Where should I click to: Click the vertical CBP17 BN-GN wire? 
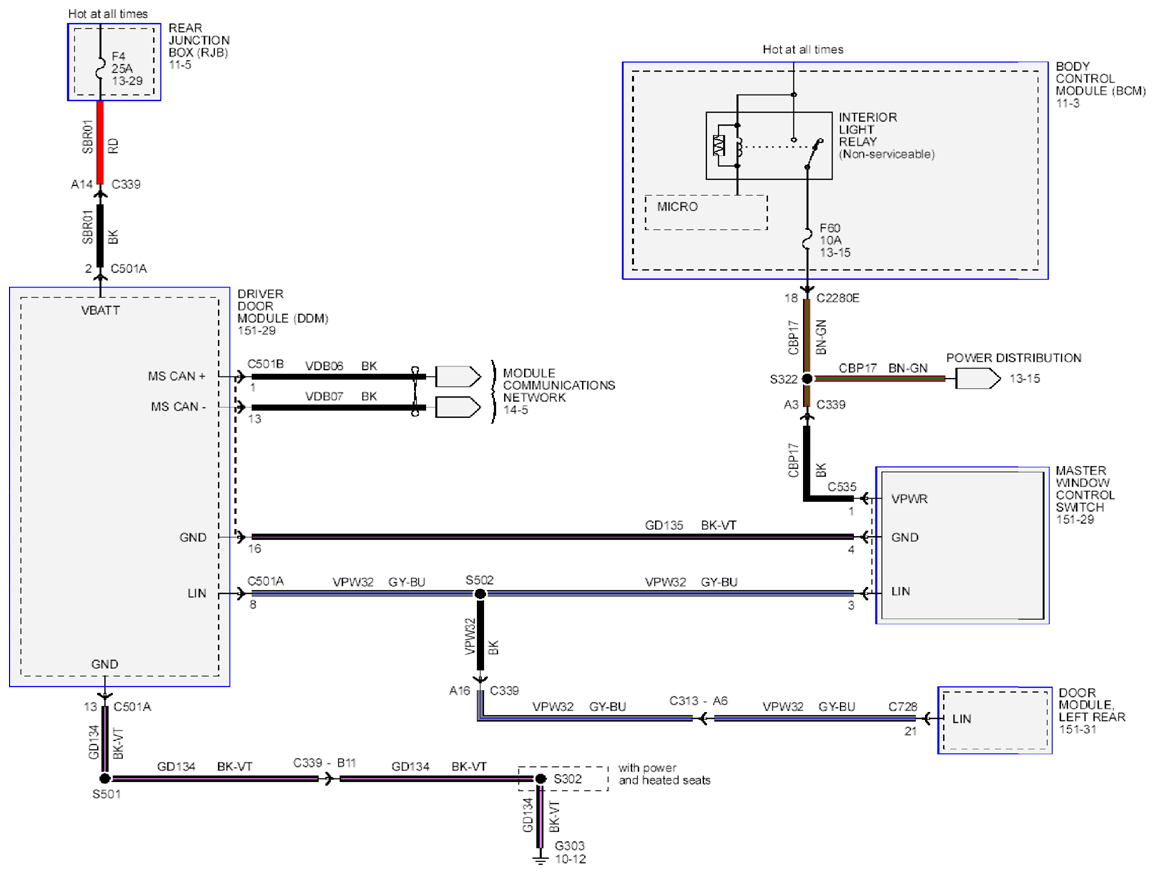coord(807,336)
